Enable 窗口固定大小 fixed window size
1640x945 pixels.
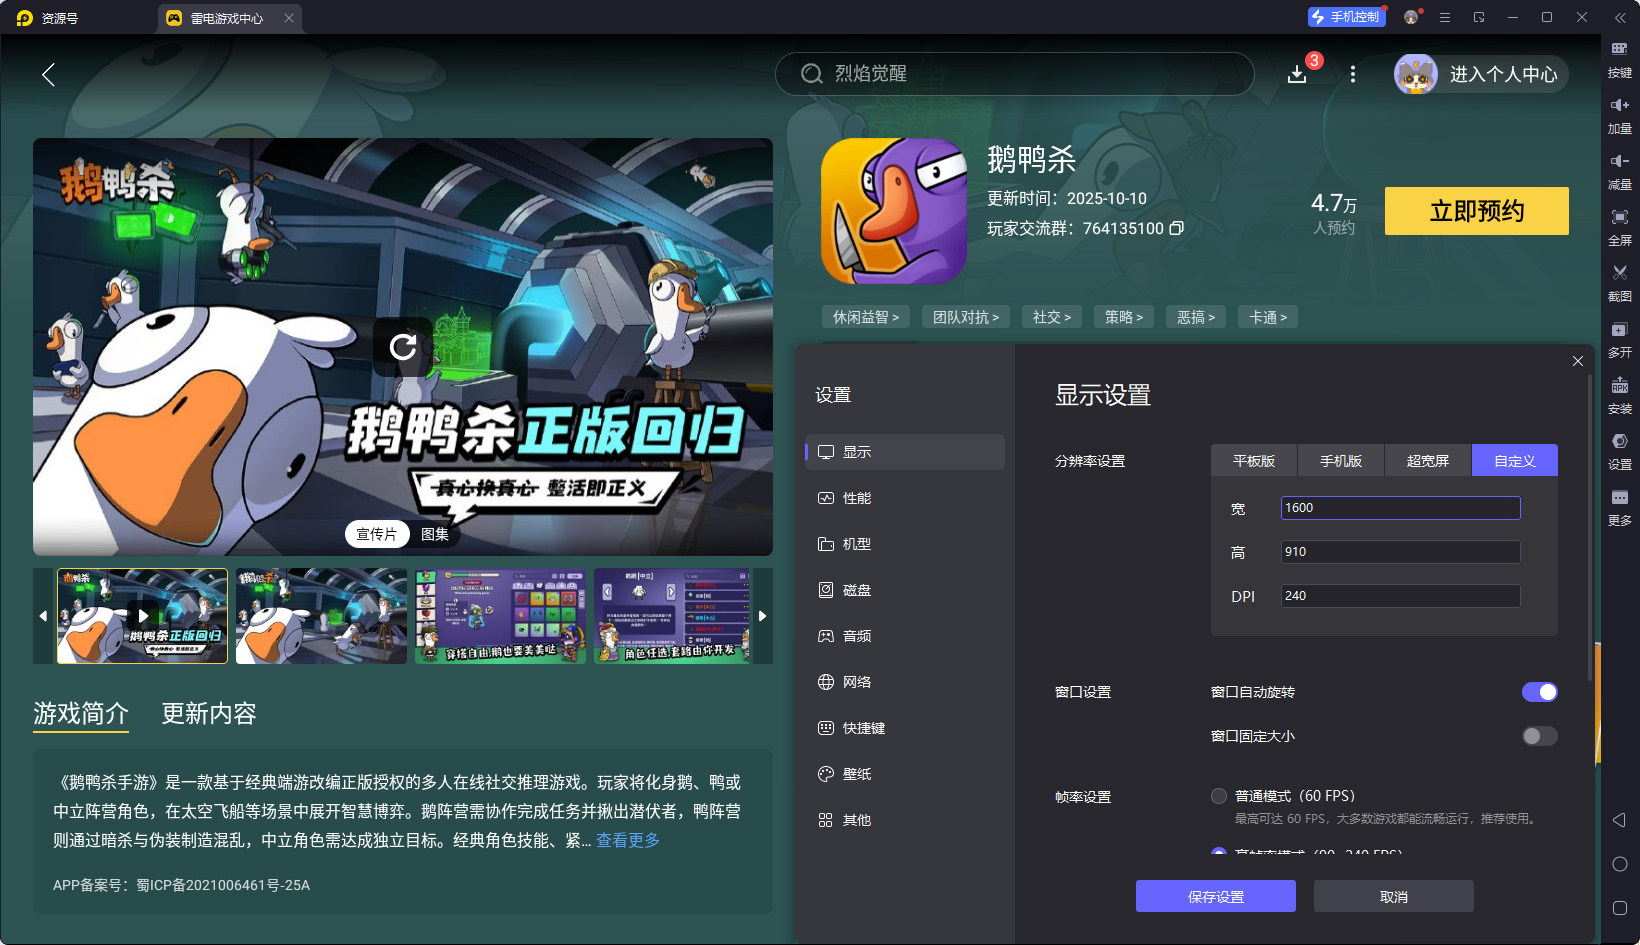pos(1539,736)
